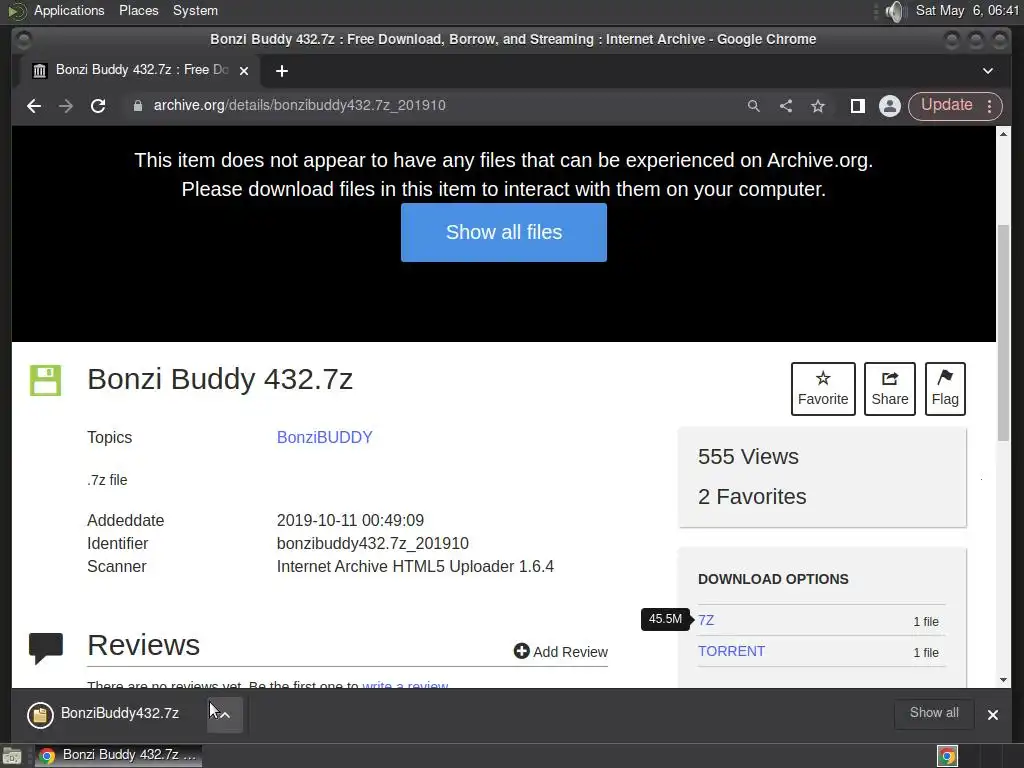
Task: Close the downloads bar
Action: pos(993,714)
